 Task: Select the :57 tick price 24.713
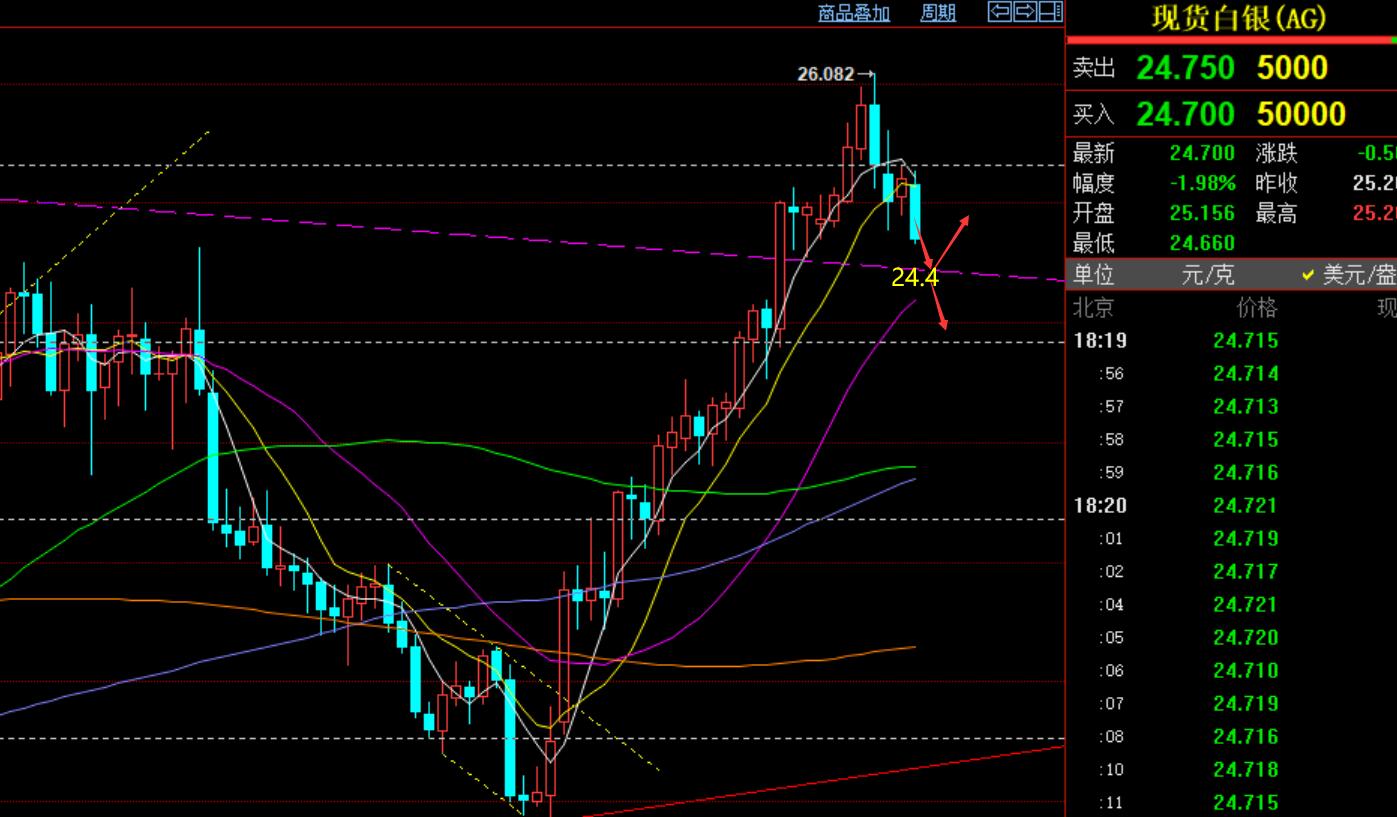coord(1245,406)
